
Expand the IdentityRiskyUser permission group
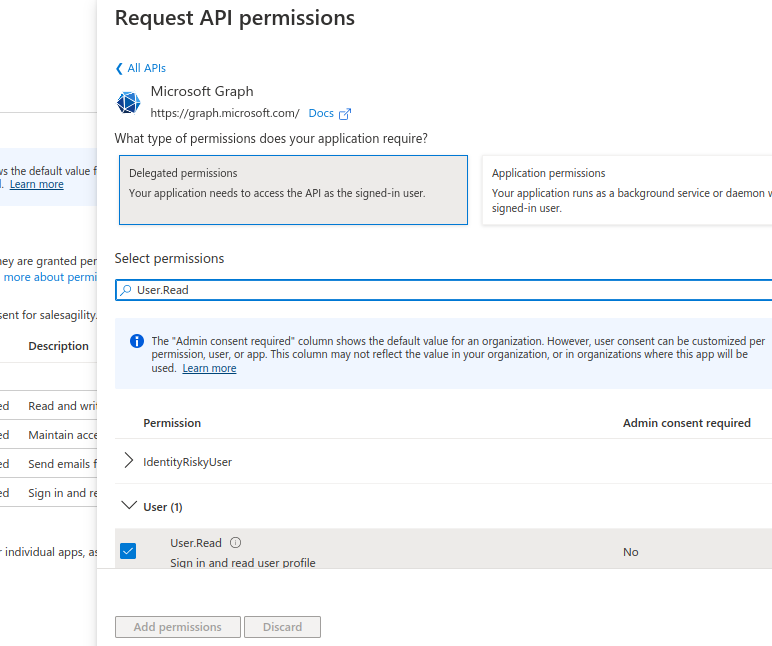[129, 460]
